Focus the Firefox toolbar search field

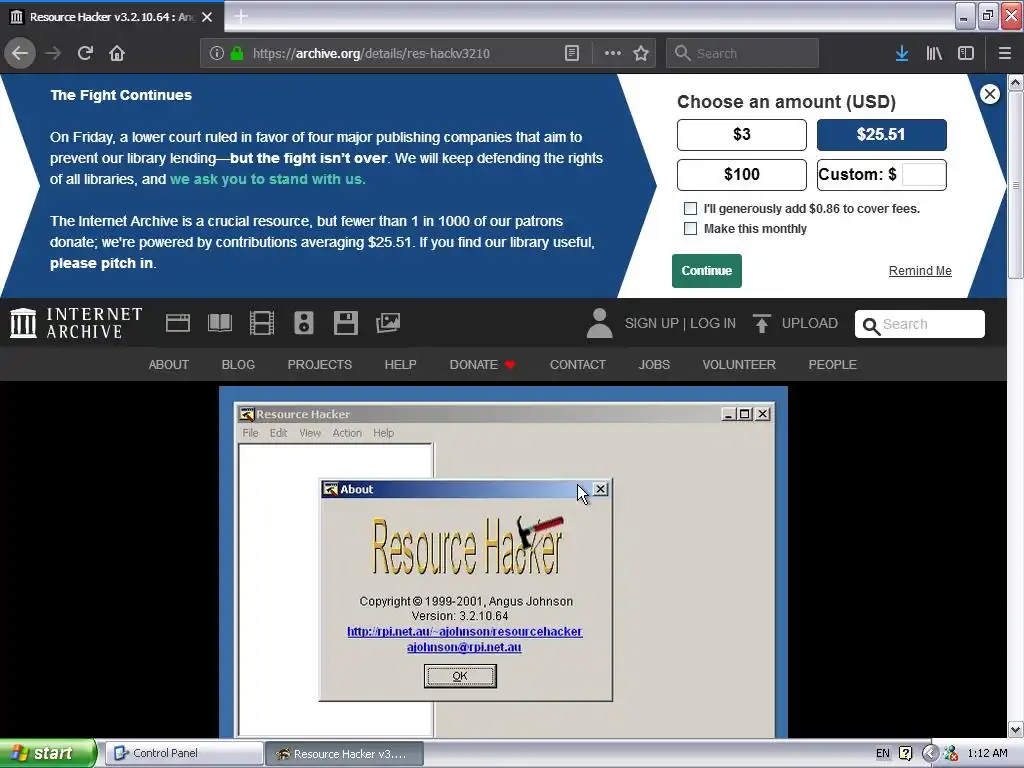[x=742, y=53]
